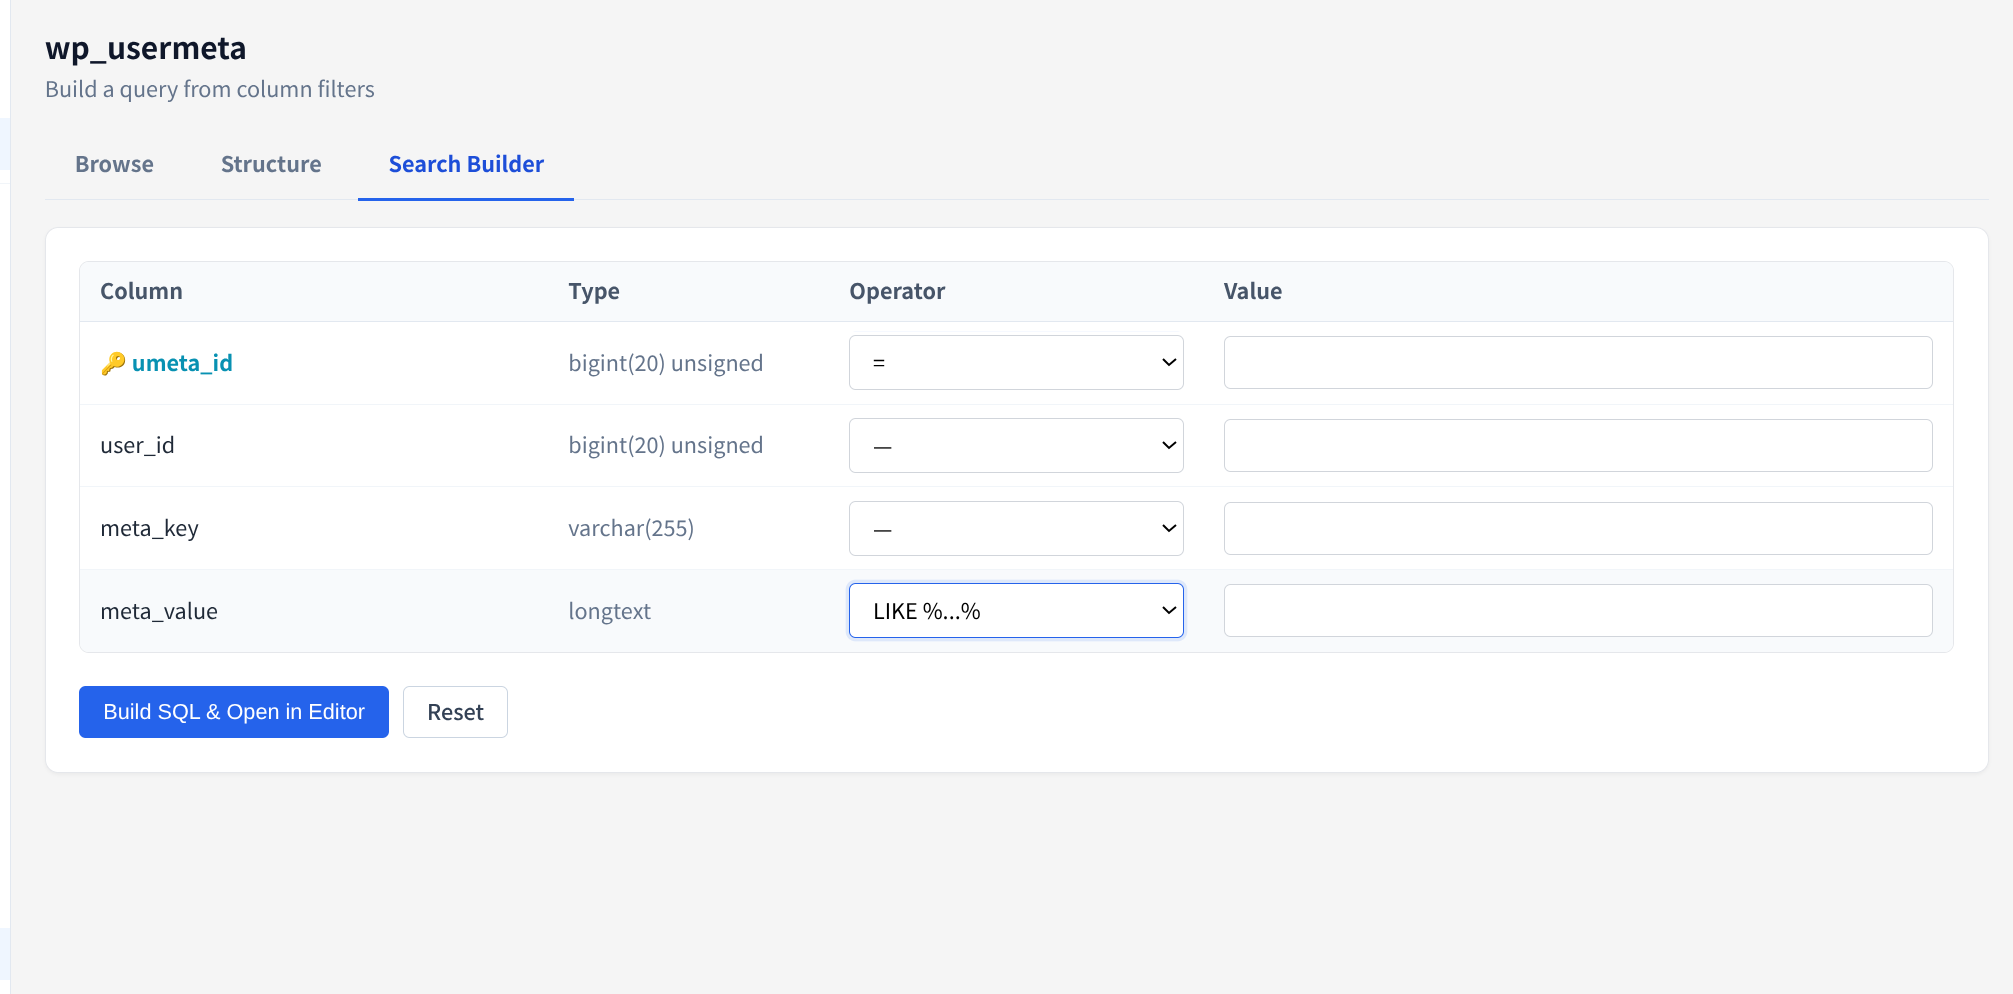This screenshot has width=2013, height=994.
Task: Click the Operator column header
Action: tap(896, 291)
